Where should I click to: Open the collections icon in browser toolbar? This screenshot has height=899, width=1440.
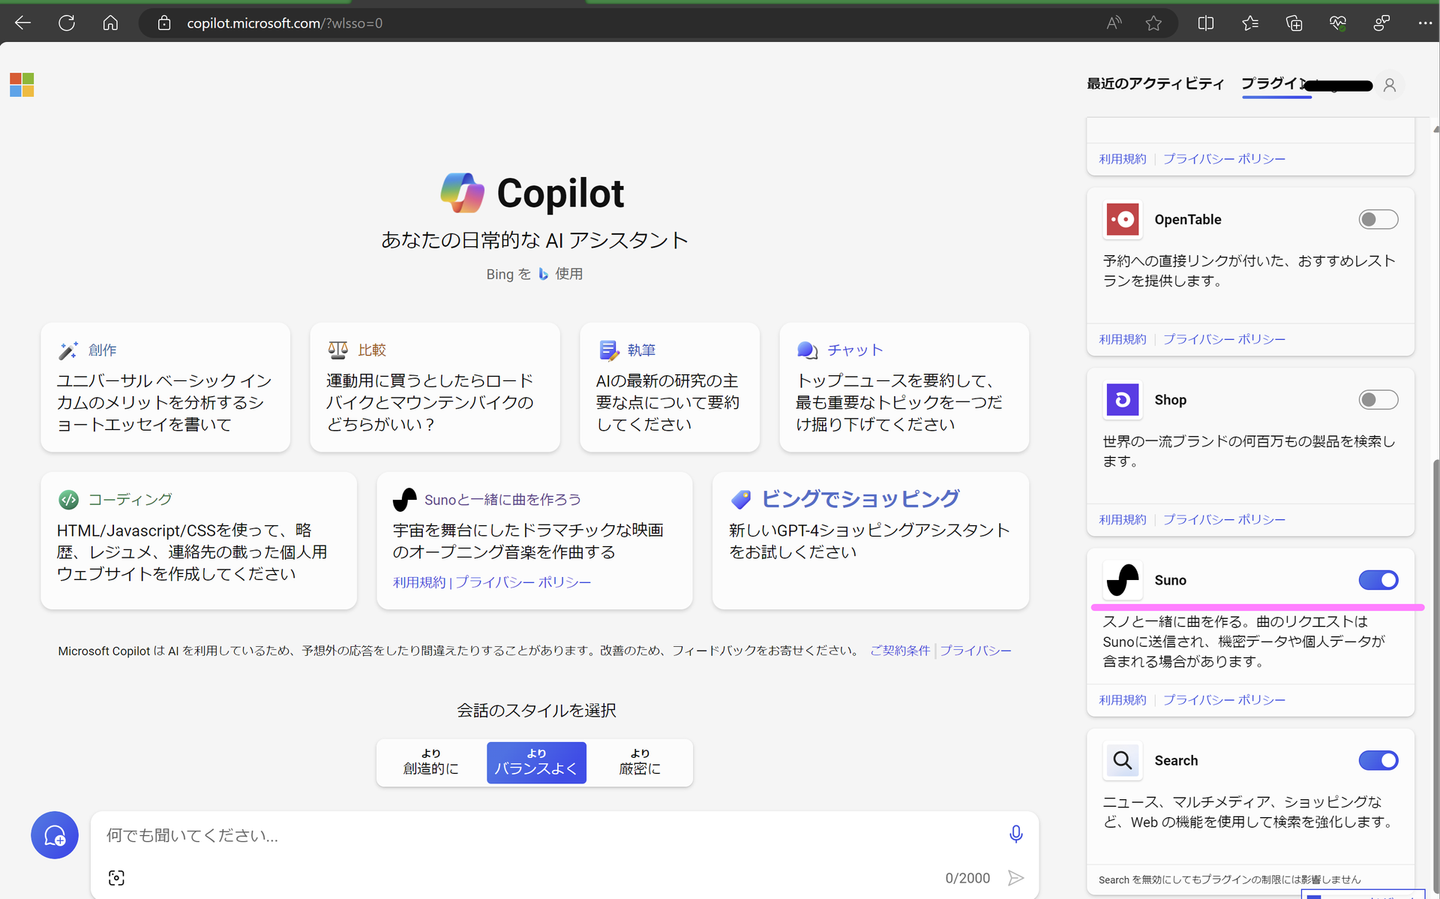tap(1294, 23)
